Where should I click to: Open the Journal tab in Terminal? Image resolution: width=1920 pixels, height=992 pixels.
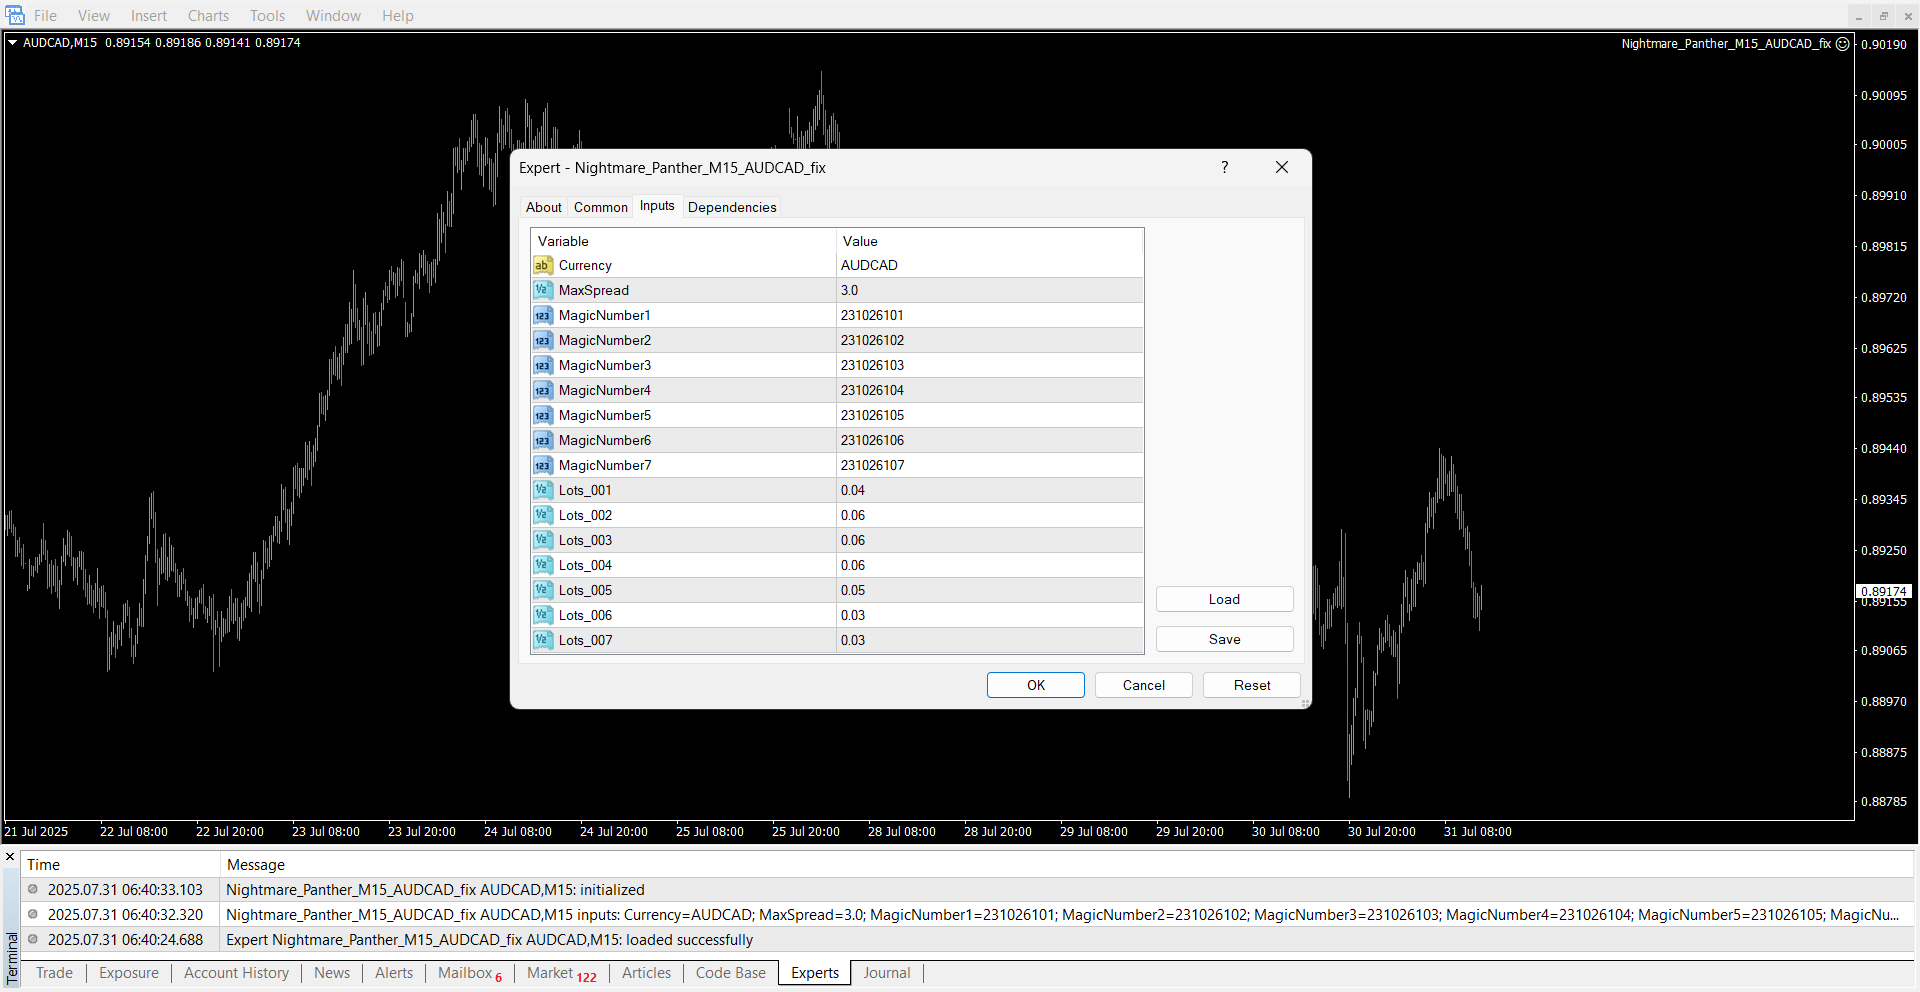point(886,973)
